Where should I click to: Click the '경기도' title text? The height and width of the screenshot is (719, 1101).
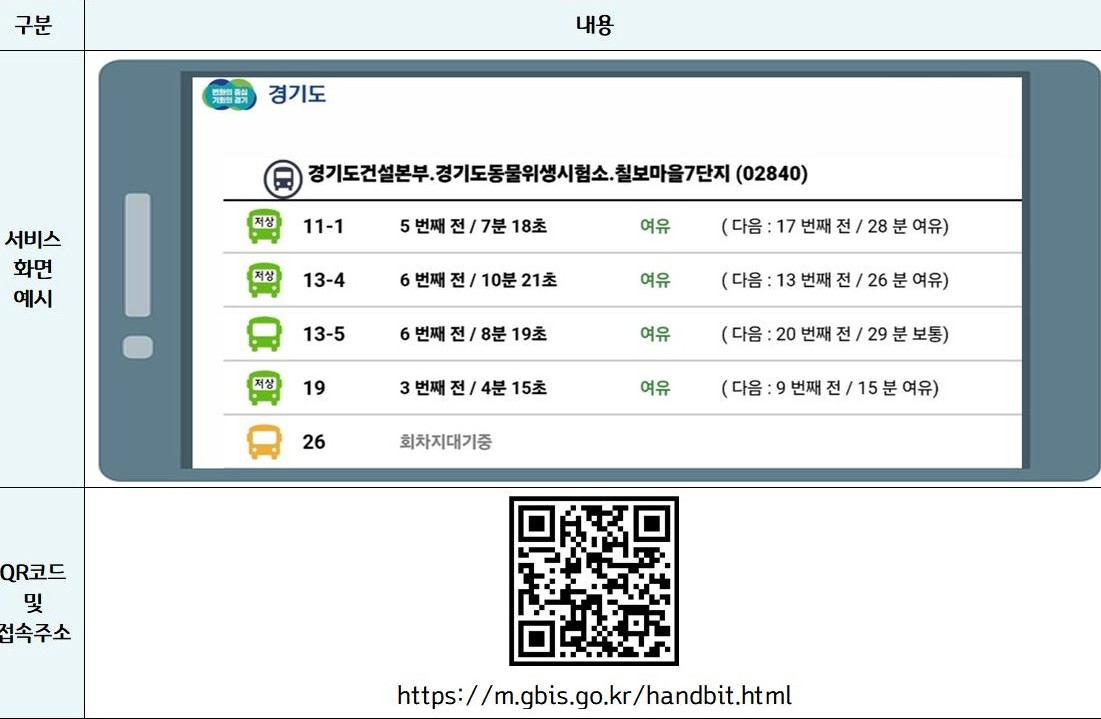[297, 94]
